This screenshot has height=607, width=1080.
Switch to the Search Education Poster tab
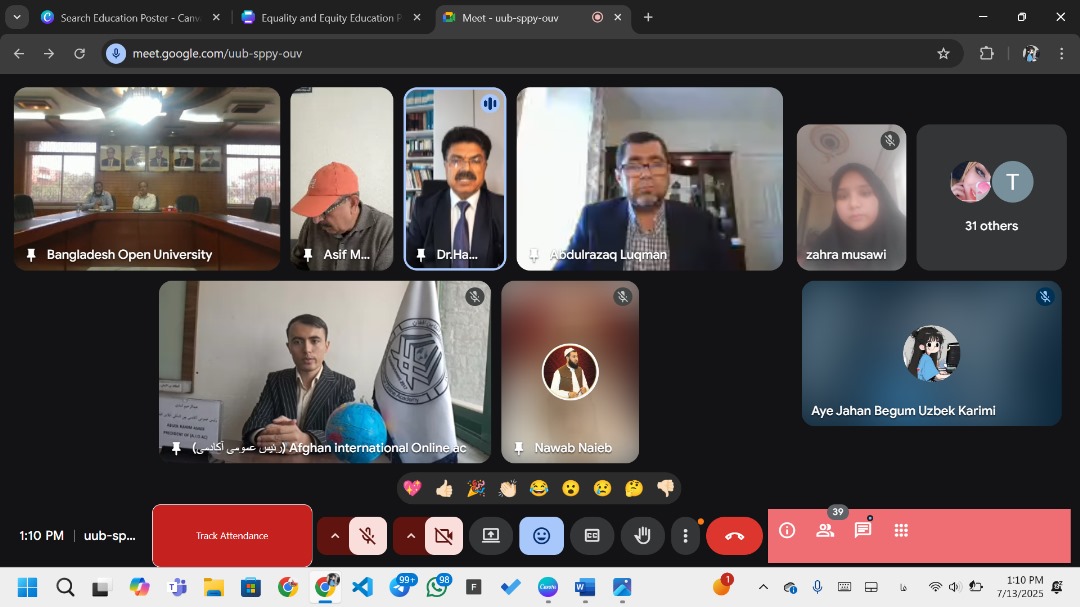pyautogui.click(x=130, y=18)
